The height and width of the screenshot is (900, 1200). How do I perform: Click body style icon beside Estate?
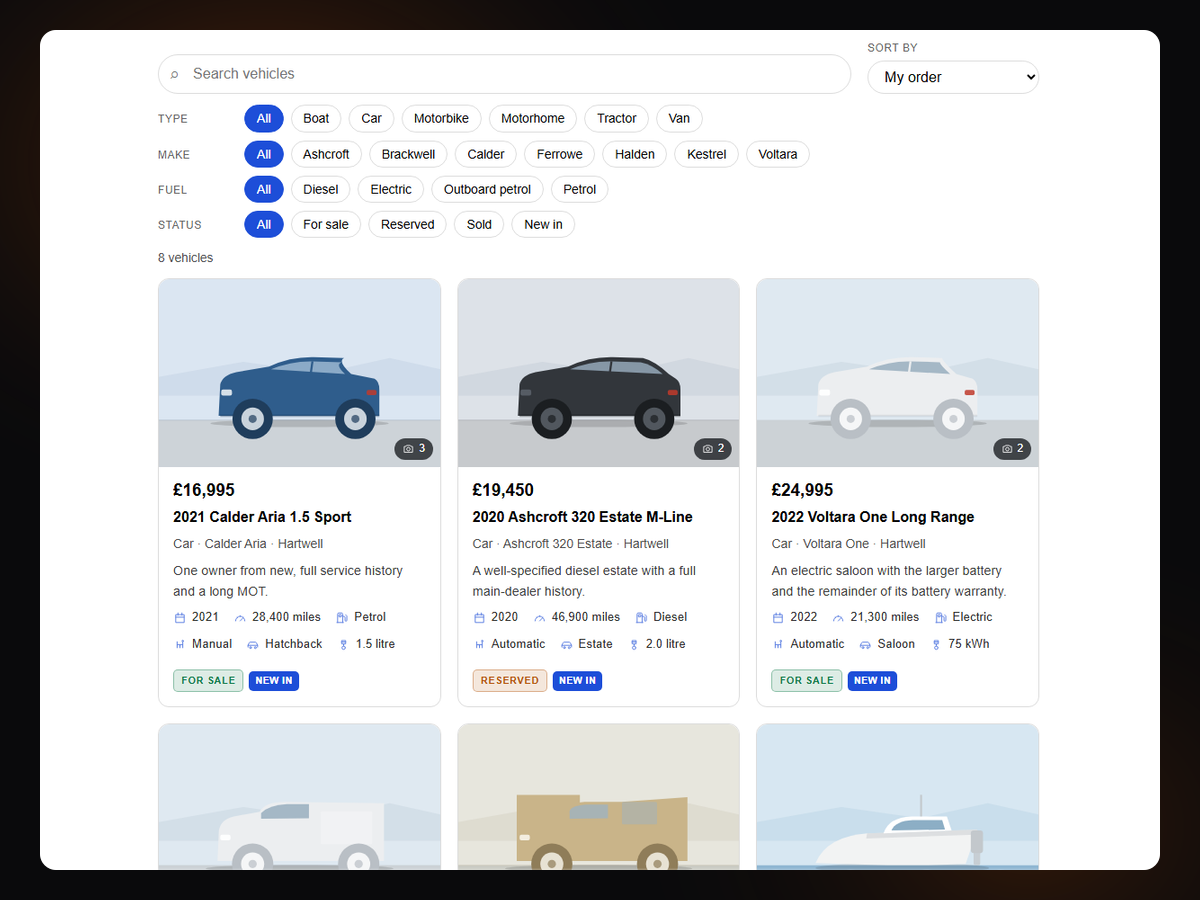pyautogui.click(x=567, y=645)
